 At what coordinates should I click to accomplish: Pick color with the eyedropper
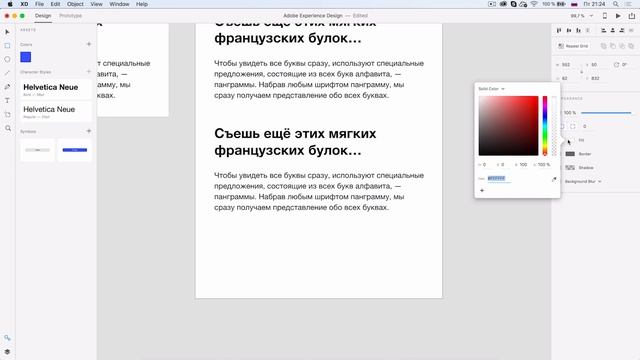(554, 179)
